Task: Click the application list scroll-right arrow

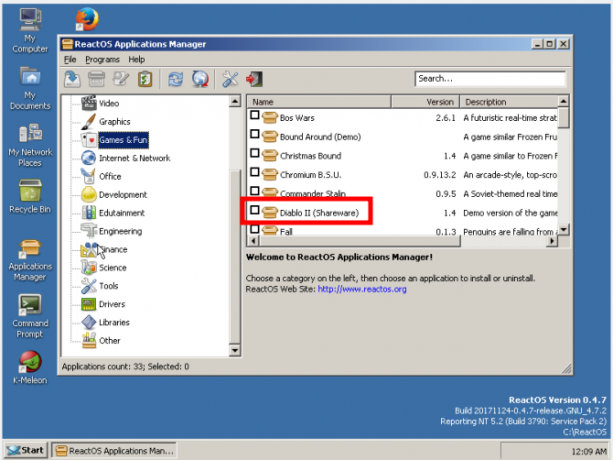Action: click(x=552, y=241)
